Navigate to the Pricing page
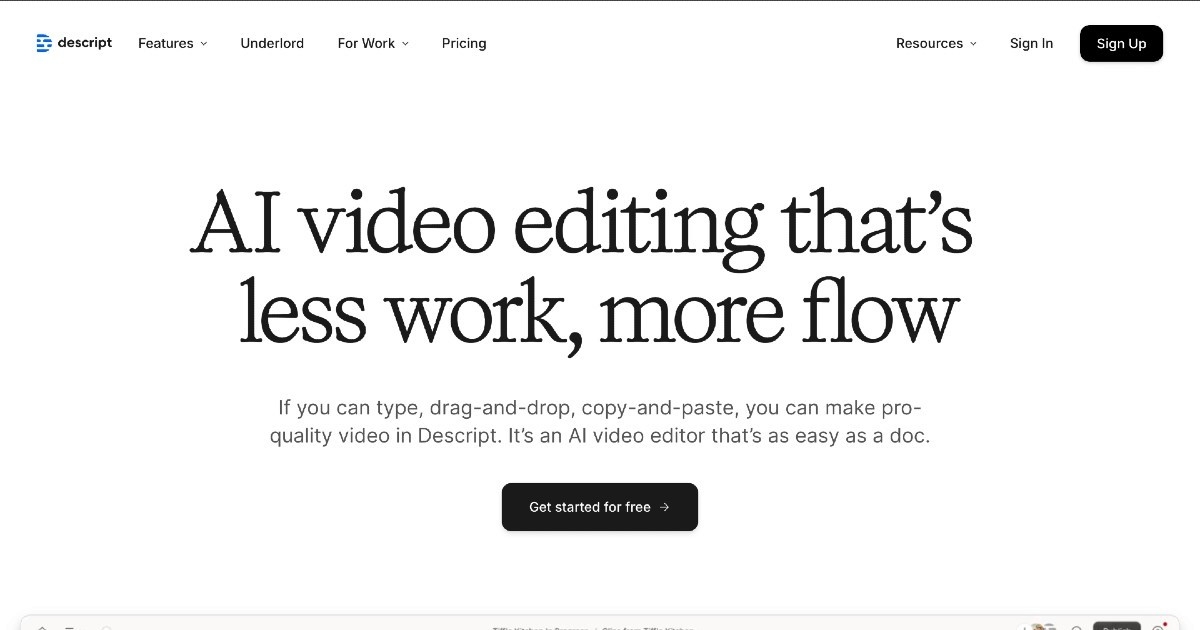This screenshot has height=630, width=1200. (464, 43)
